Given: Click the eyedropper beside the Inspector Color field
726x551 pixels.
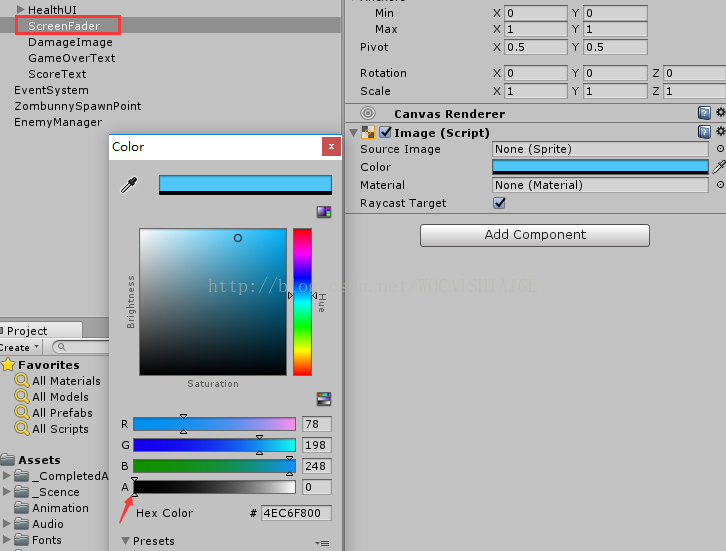Looking at the screenshot, I should [719, 167].
